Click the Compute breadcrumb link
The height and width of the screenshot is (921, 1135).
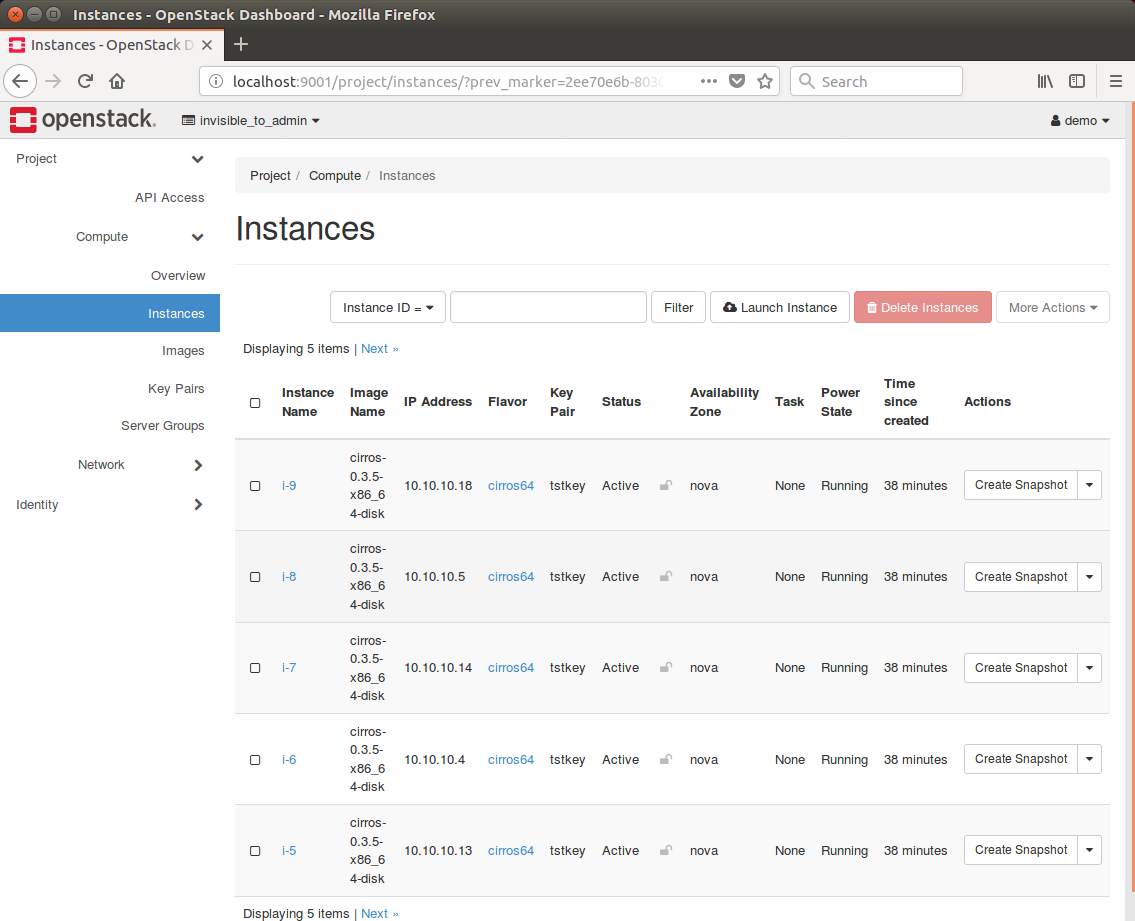click(x=334, y=176)
